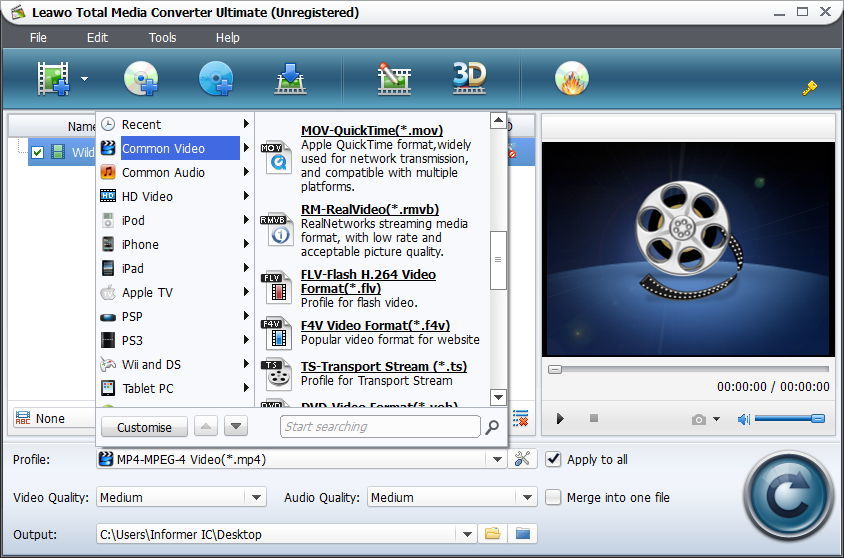
Task: Toggle Merge into one file checkbox
Action: pyautogui.click(x=553, y=497)
